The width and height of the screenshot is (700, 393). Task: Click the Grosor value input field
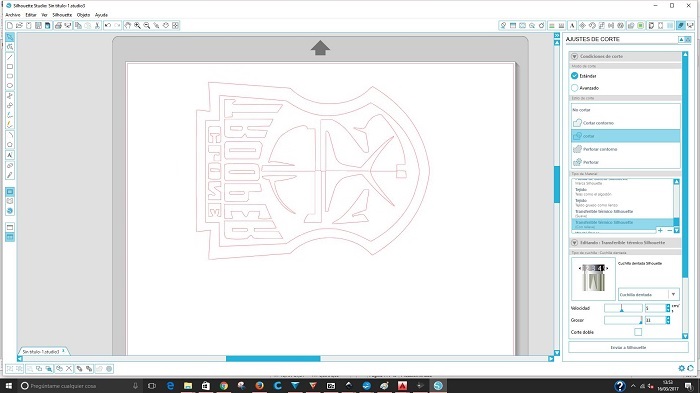pyautogui.click(x=655, y=320)
